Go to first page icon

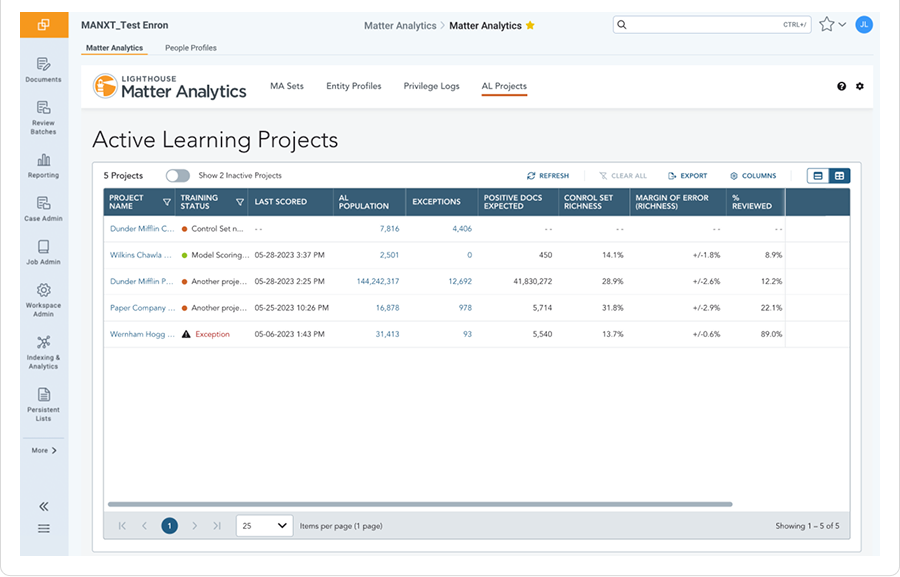point(122,526)
